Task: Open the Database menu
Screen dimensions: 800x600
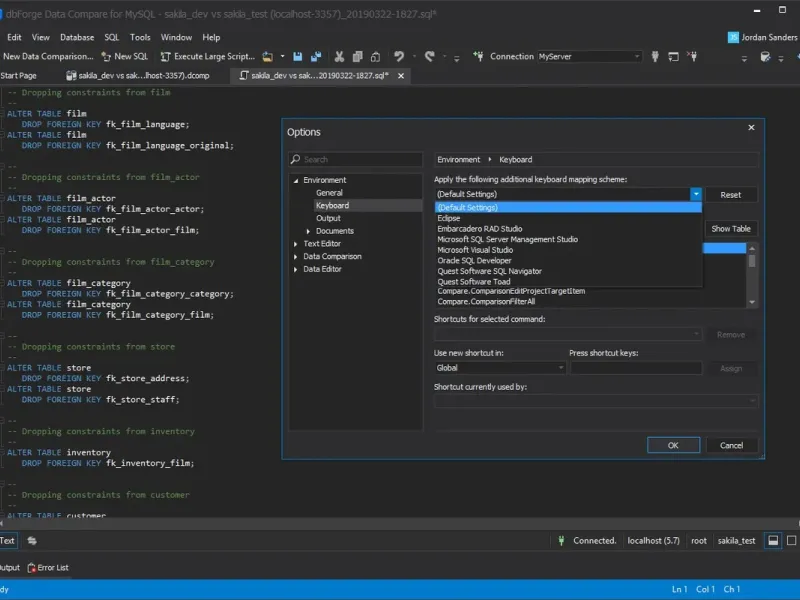Action: [x=77, y=37]
